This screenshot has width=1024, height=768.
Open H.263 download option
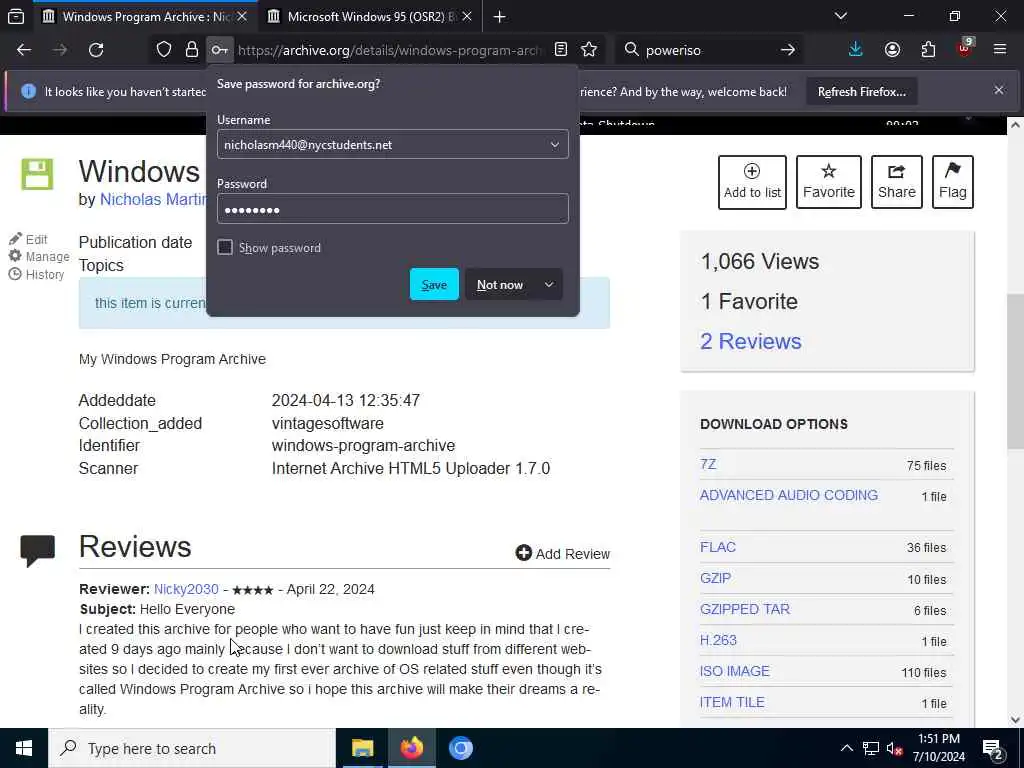(x=718, y=640)
